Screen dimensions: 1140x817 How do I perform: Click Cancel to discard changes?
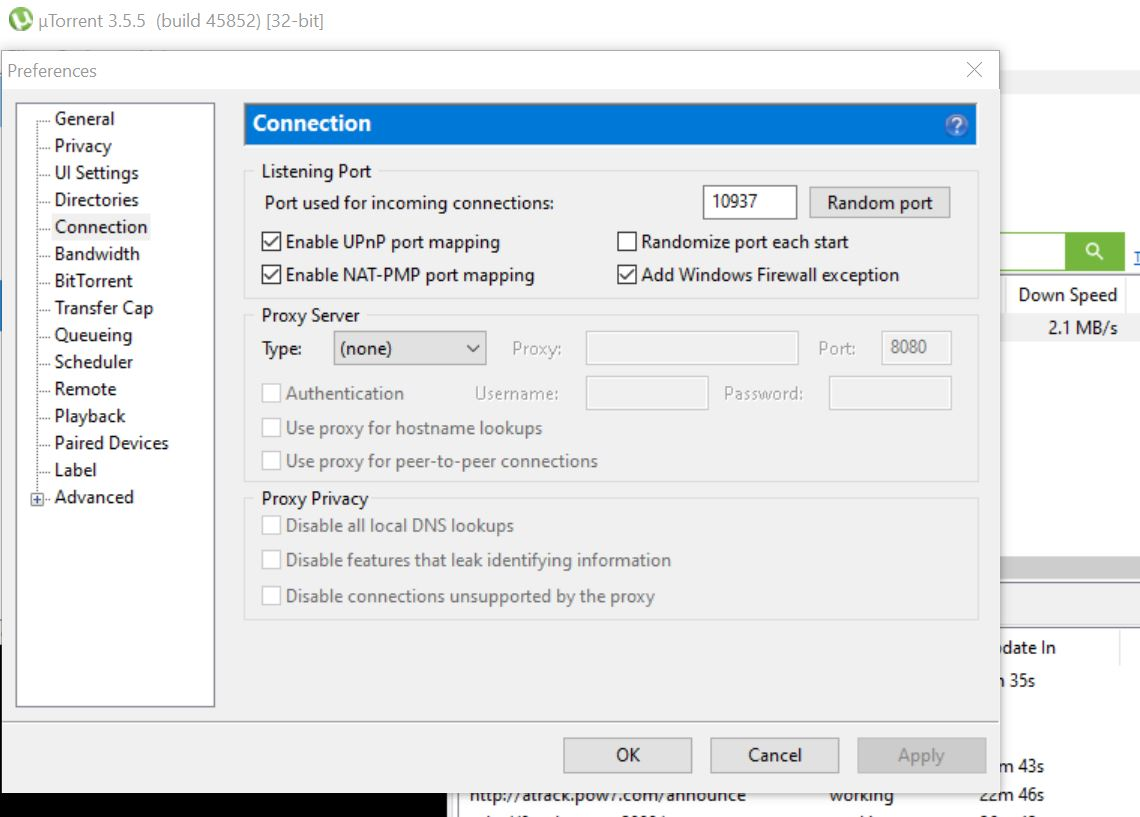tap(774, 755)
